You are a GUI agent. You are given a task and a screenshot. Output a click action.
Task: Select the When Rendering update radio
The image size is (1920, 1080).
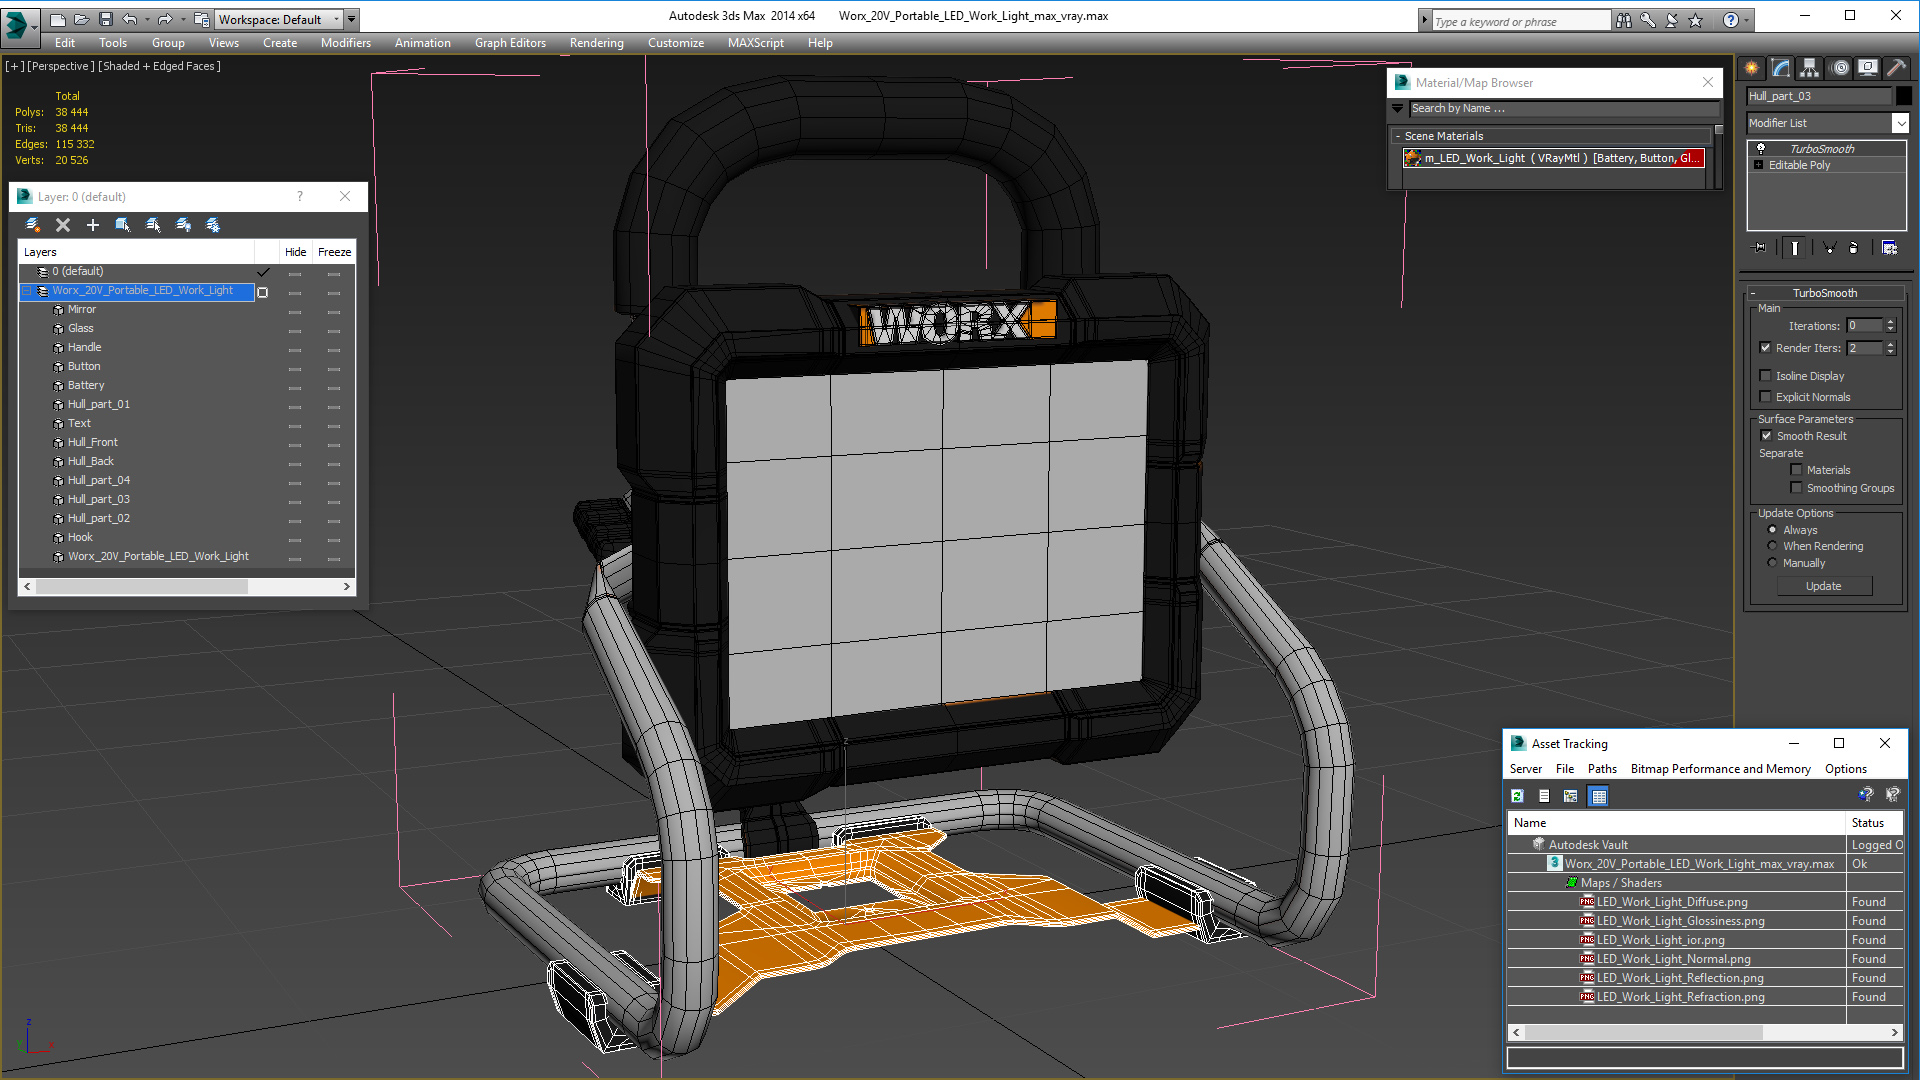pos(1773,546)
